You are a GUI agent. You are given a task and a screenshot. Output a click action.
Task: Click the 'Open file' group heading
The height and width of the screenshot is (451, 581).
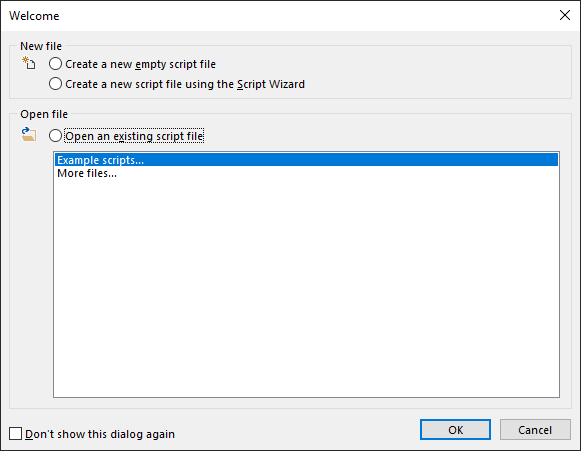[44, 114]
